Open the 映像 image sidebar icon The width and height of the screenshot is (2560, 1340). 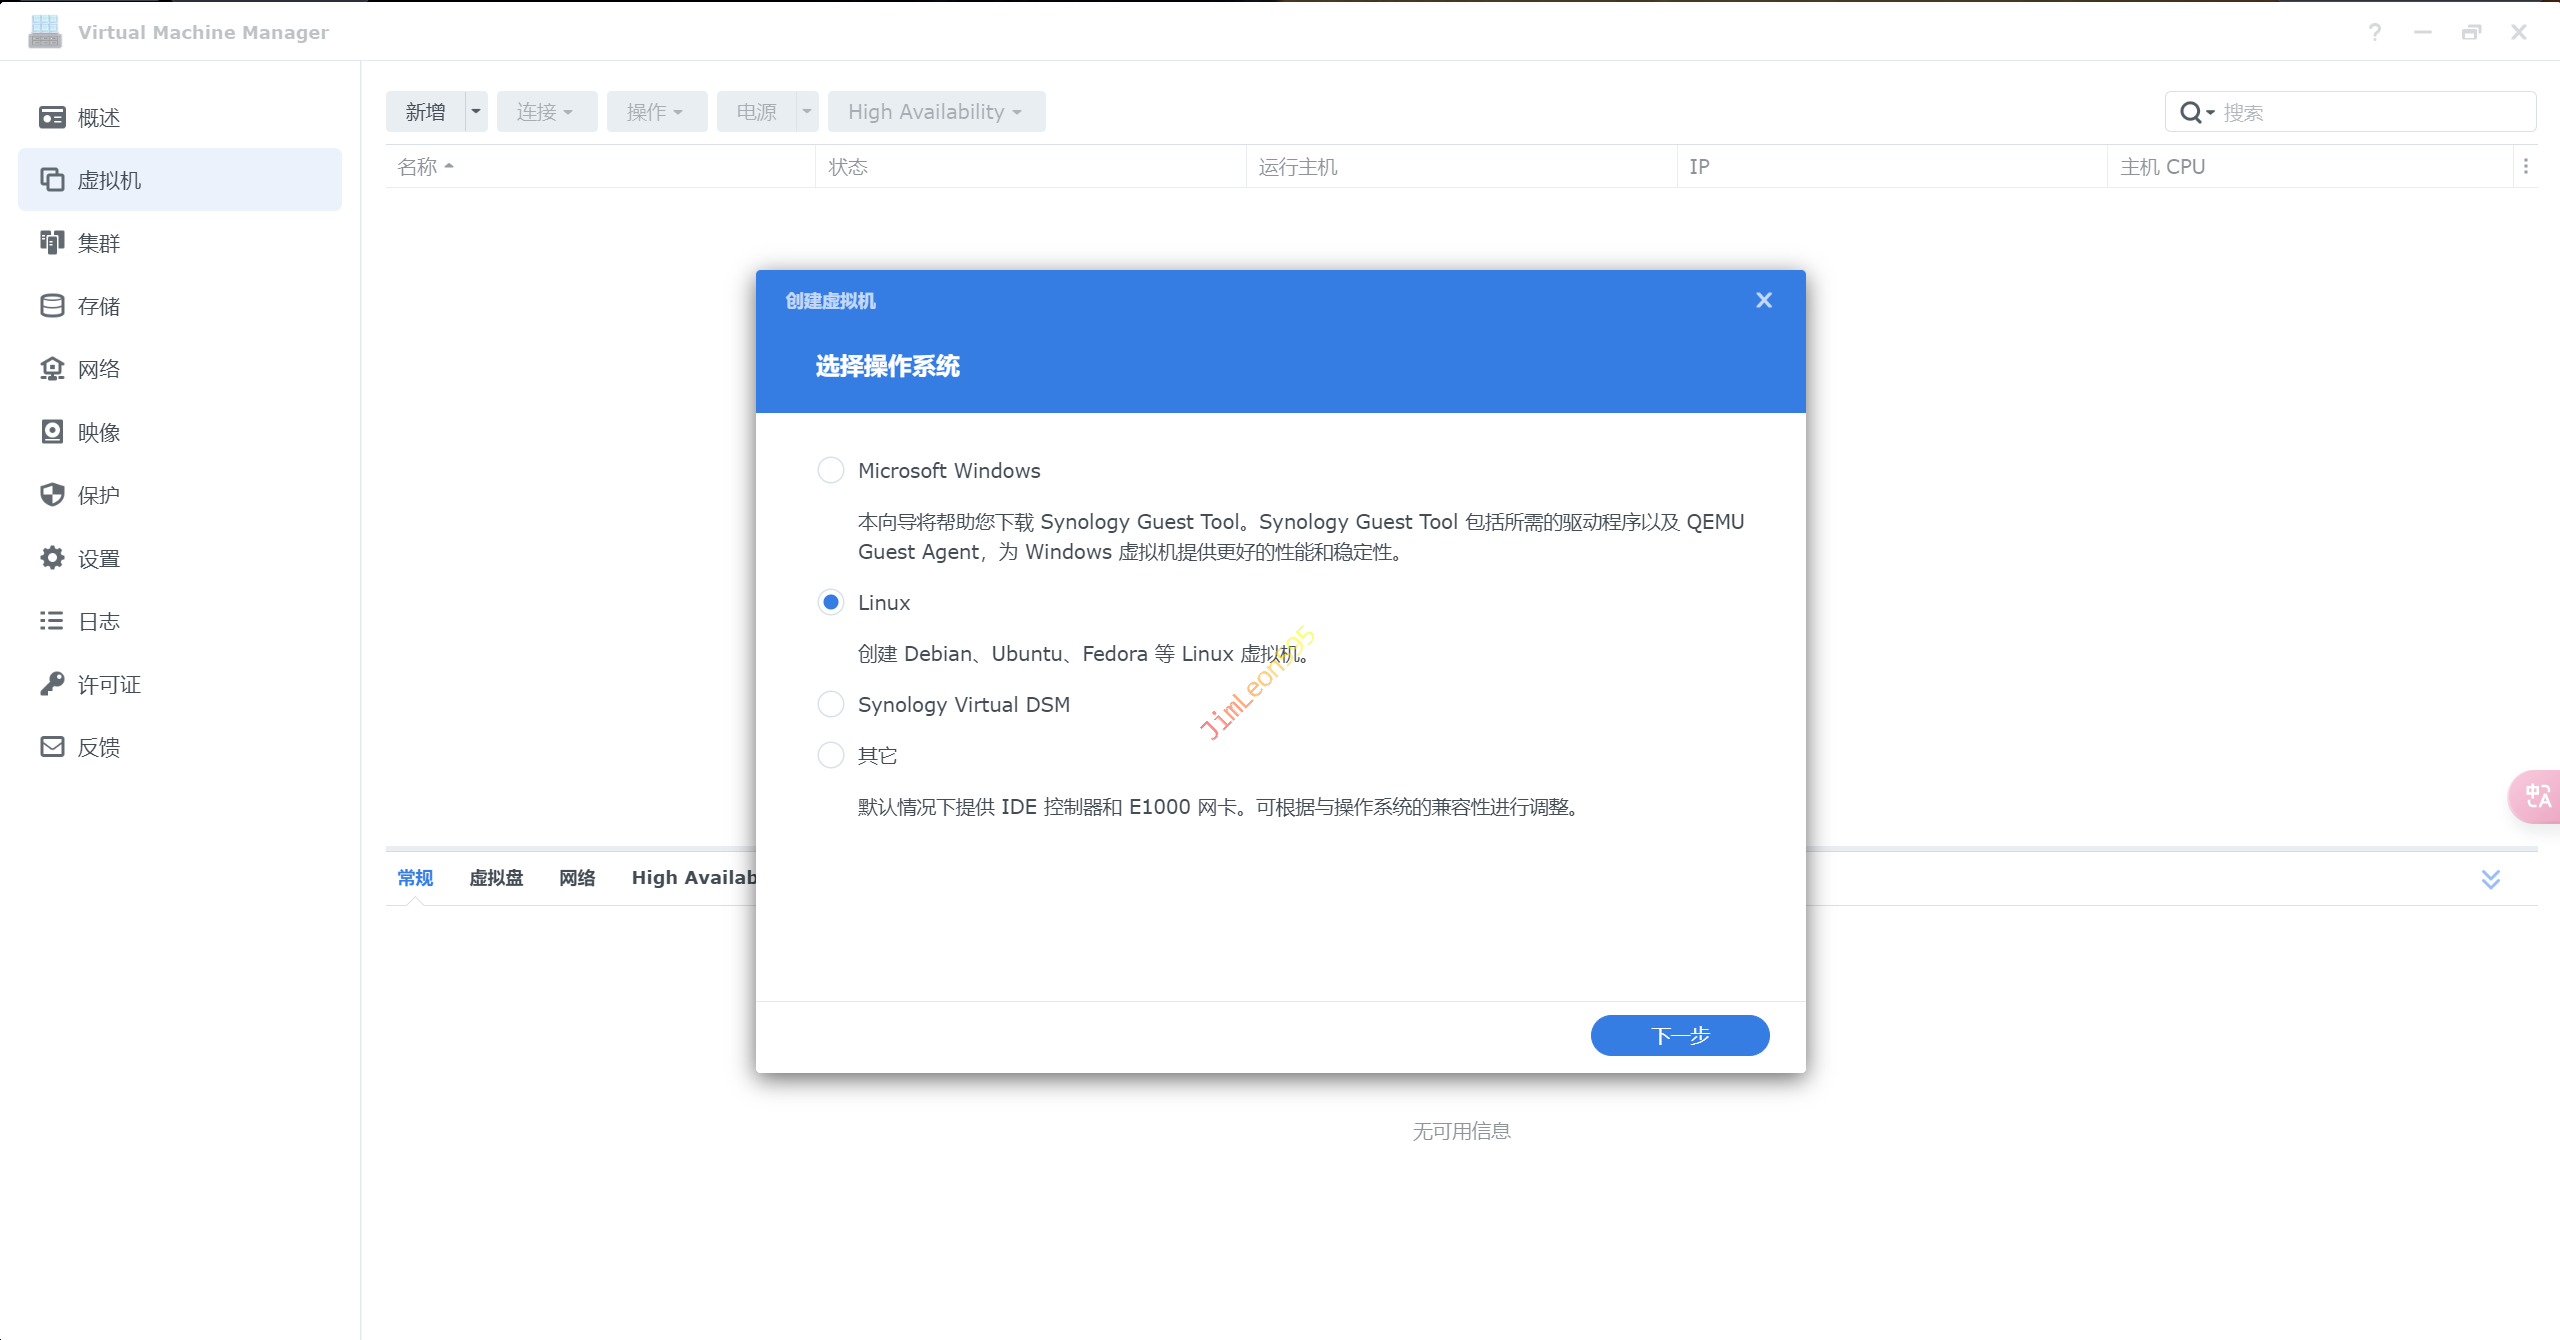(52, 432)
